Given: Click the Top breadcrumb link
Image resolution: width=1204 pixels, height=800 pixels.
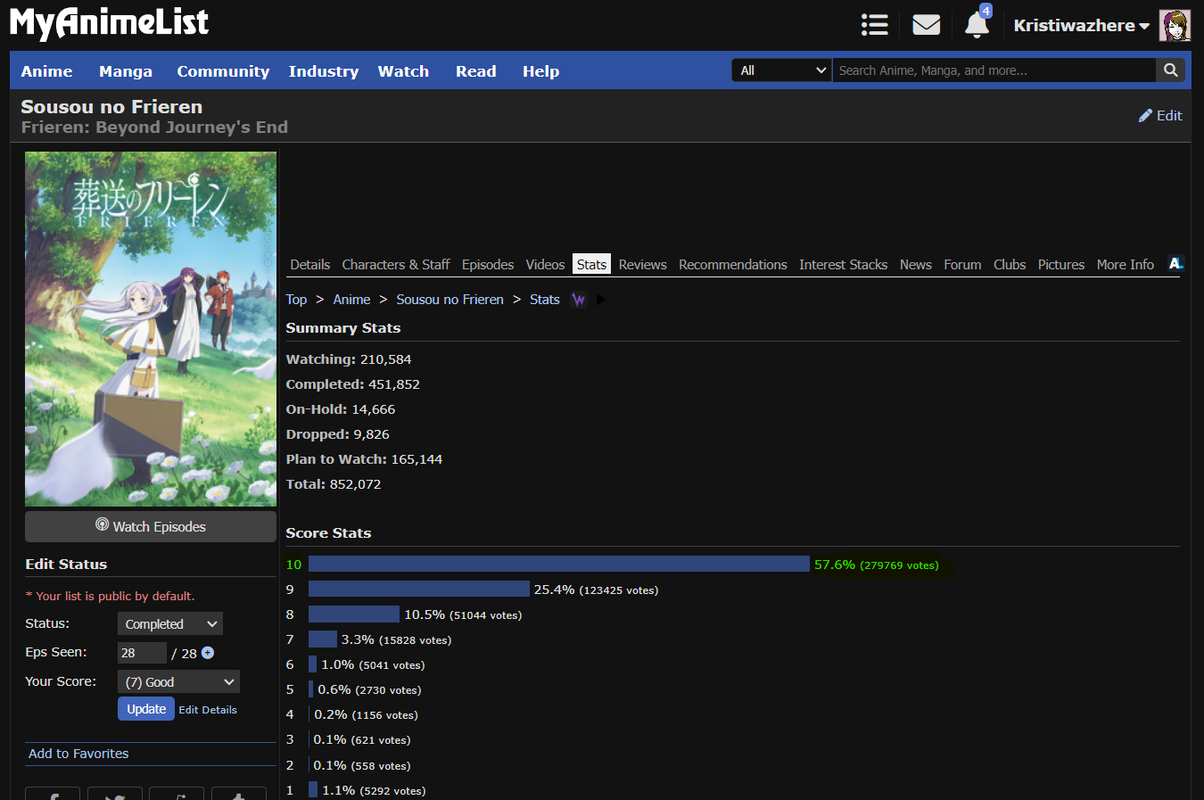Looking at the screenshot, I should coord(296,300).
